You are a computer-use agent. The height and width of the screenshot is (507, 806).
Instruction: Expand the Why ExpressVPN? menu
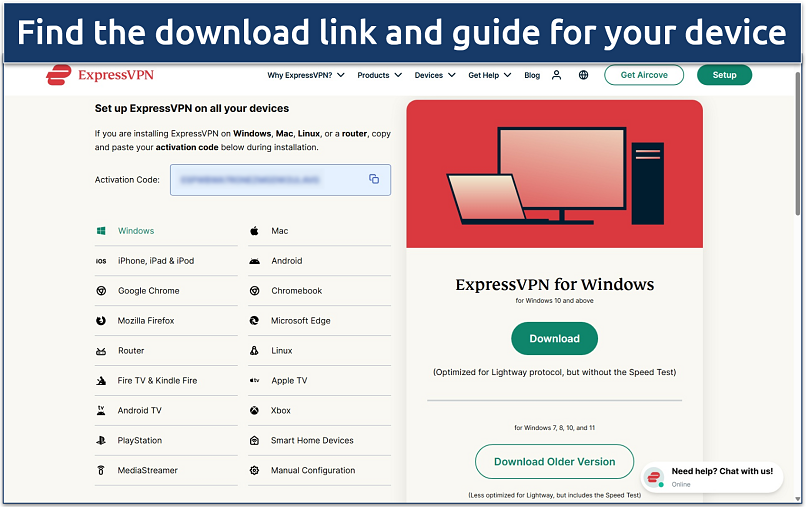click(x=306, y=75)
